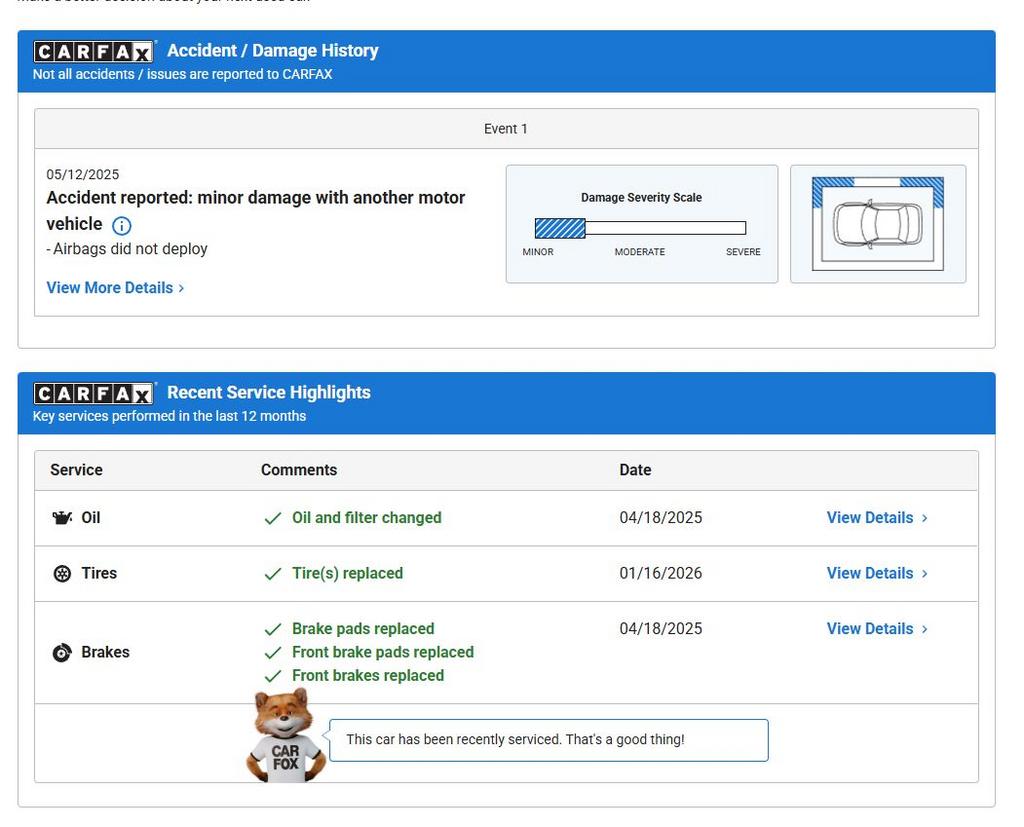Click the Car Fox mascot image
Screen dimensions: 1024x827
[285, 738]
